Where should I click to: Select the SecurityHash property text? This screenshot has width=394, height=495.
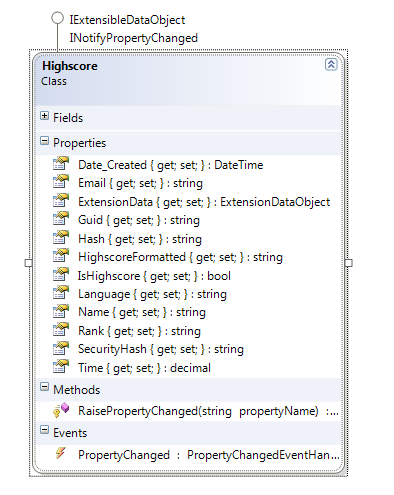point(161,350)
